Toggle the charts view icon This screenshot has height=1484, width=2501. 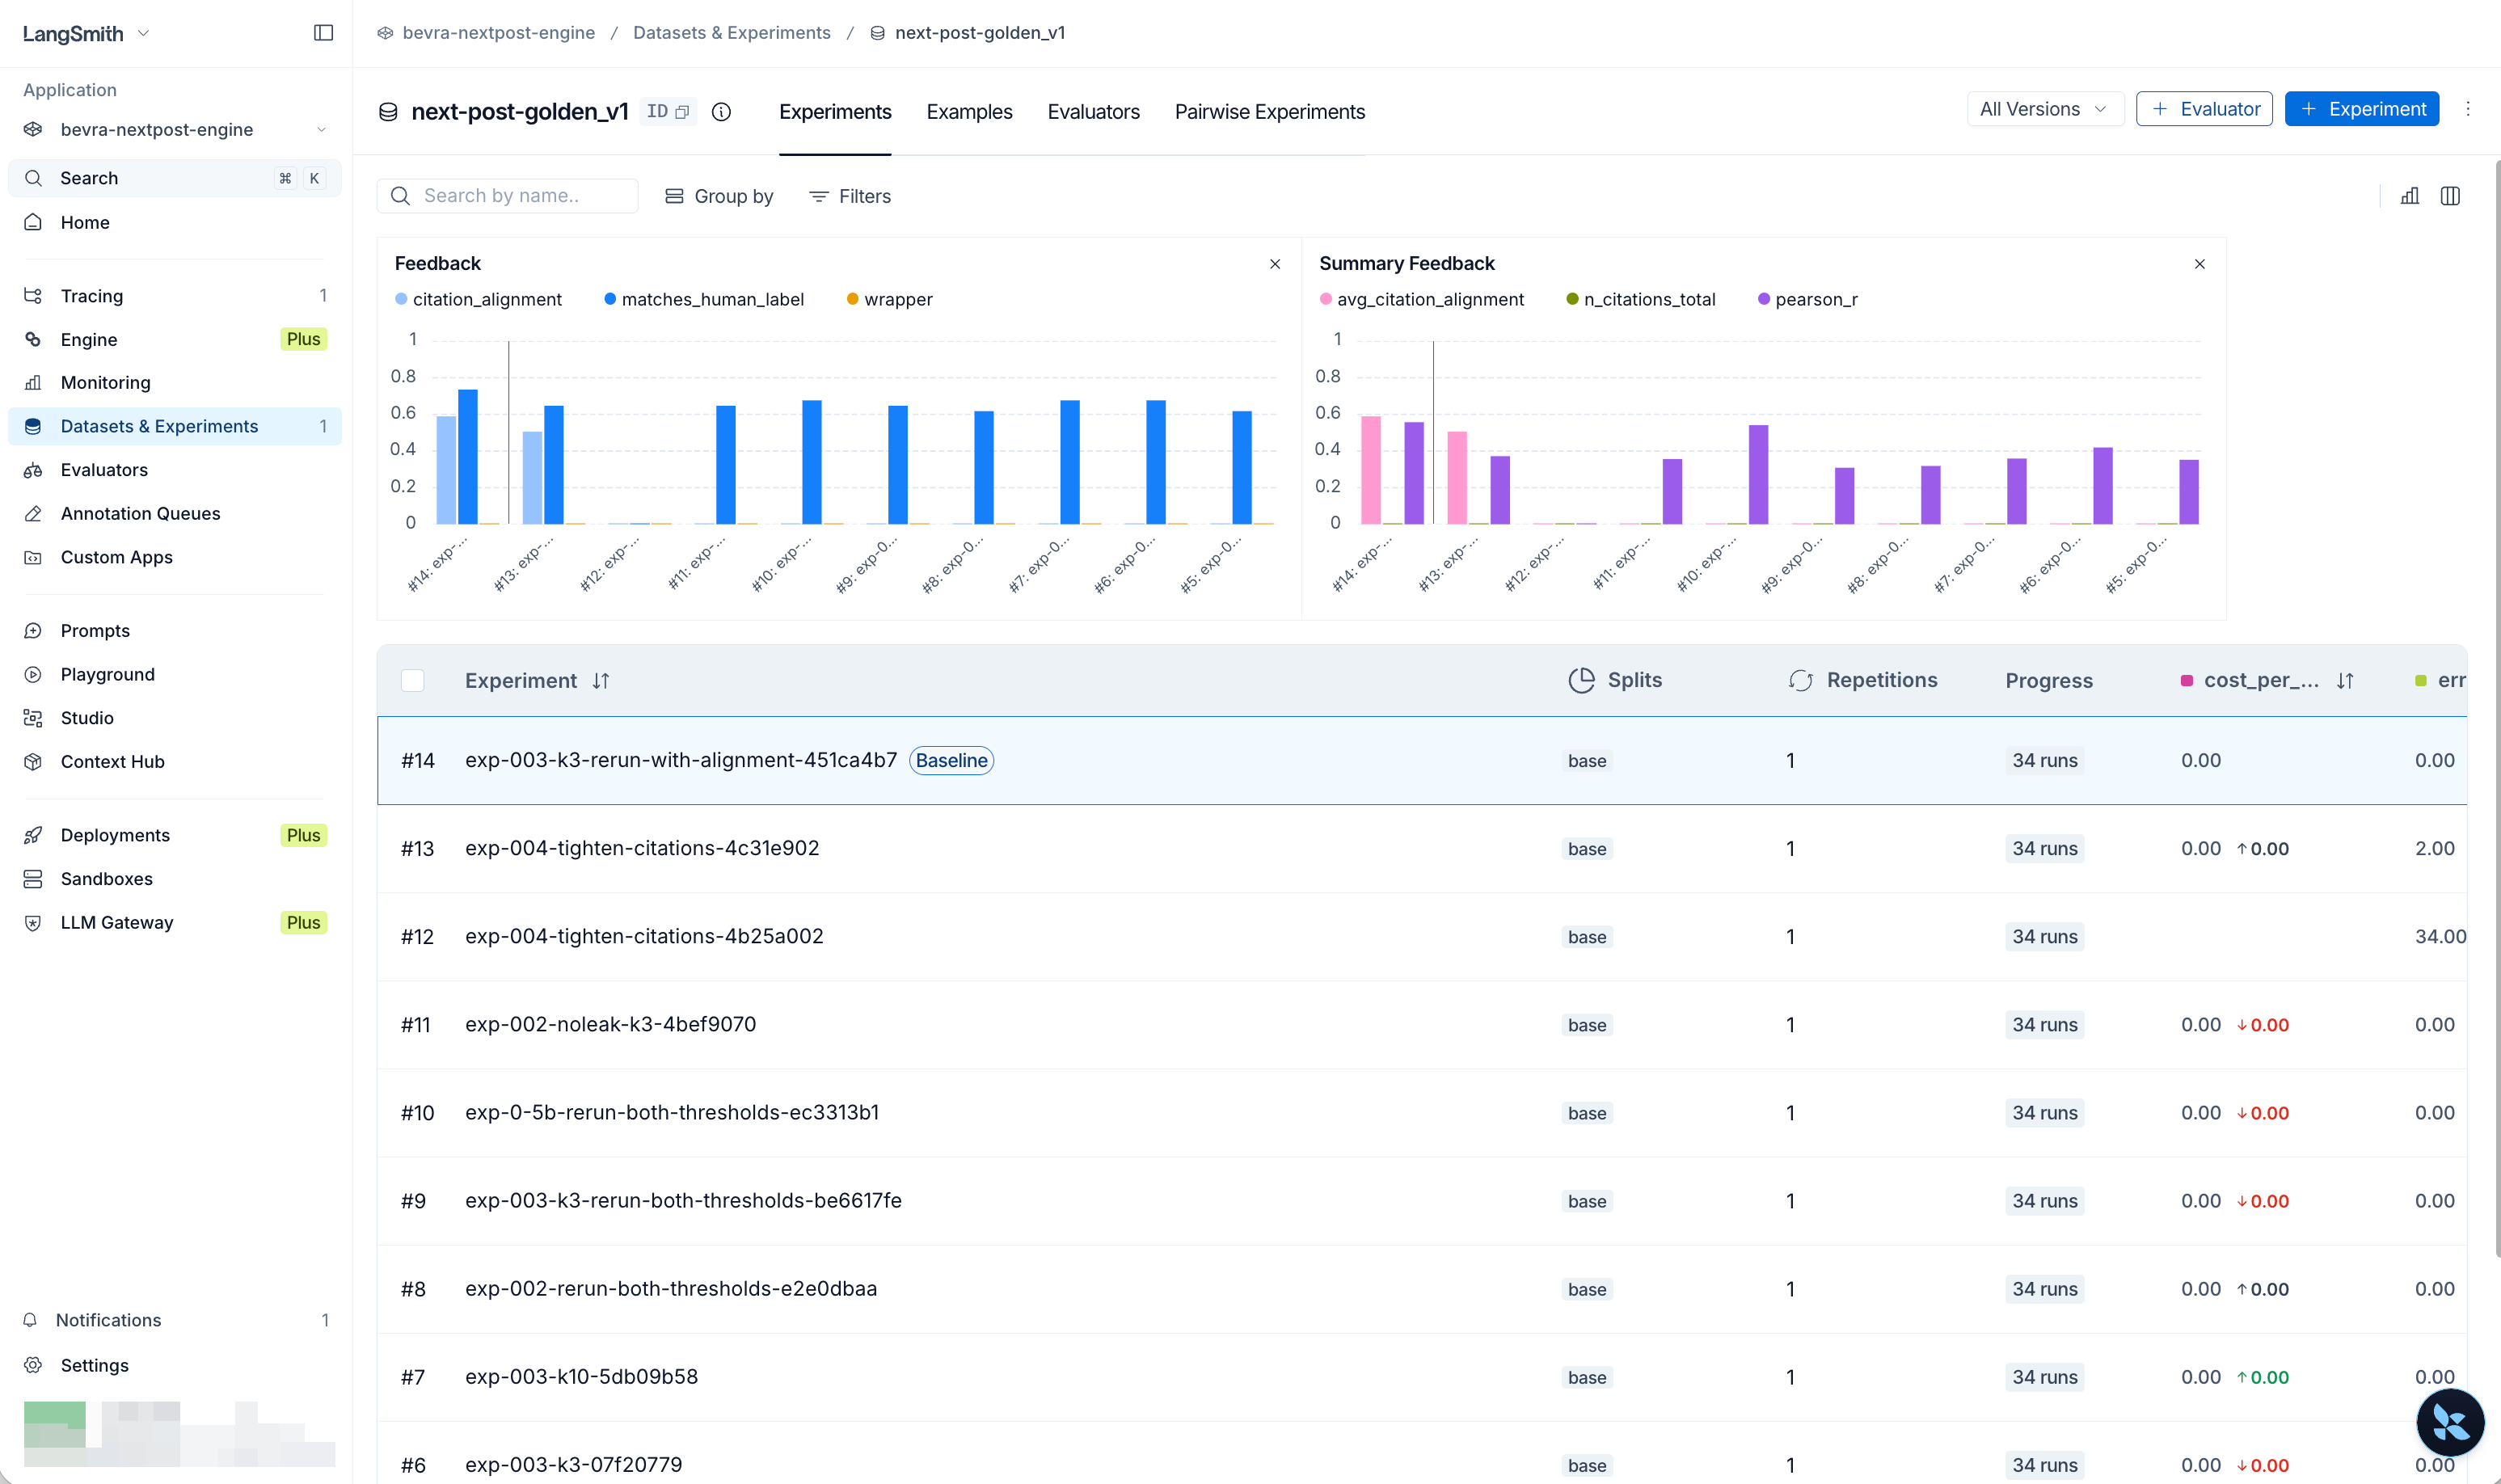point(2410,196)
